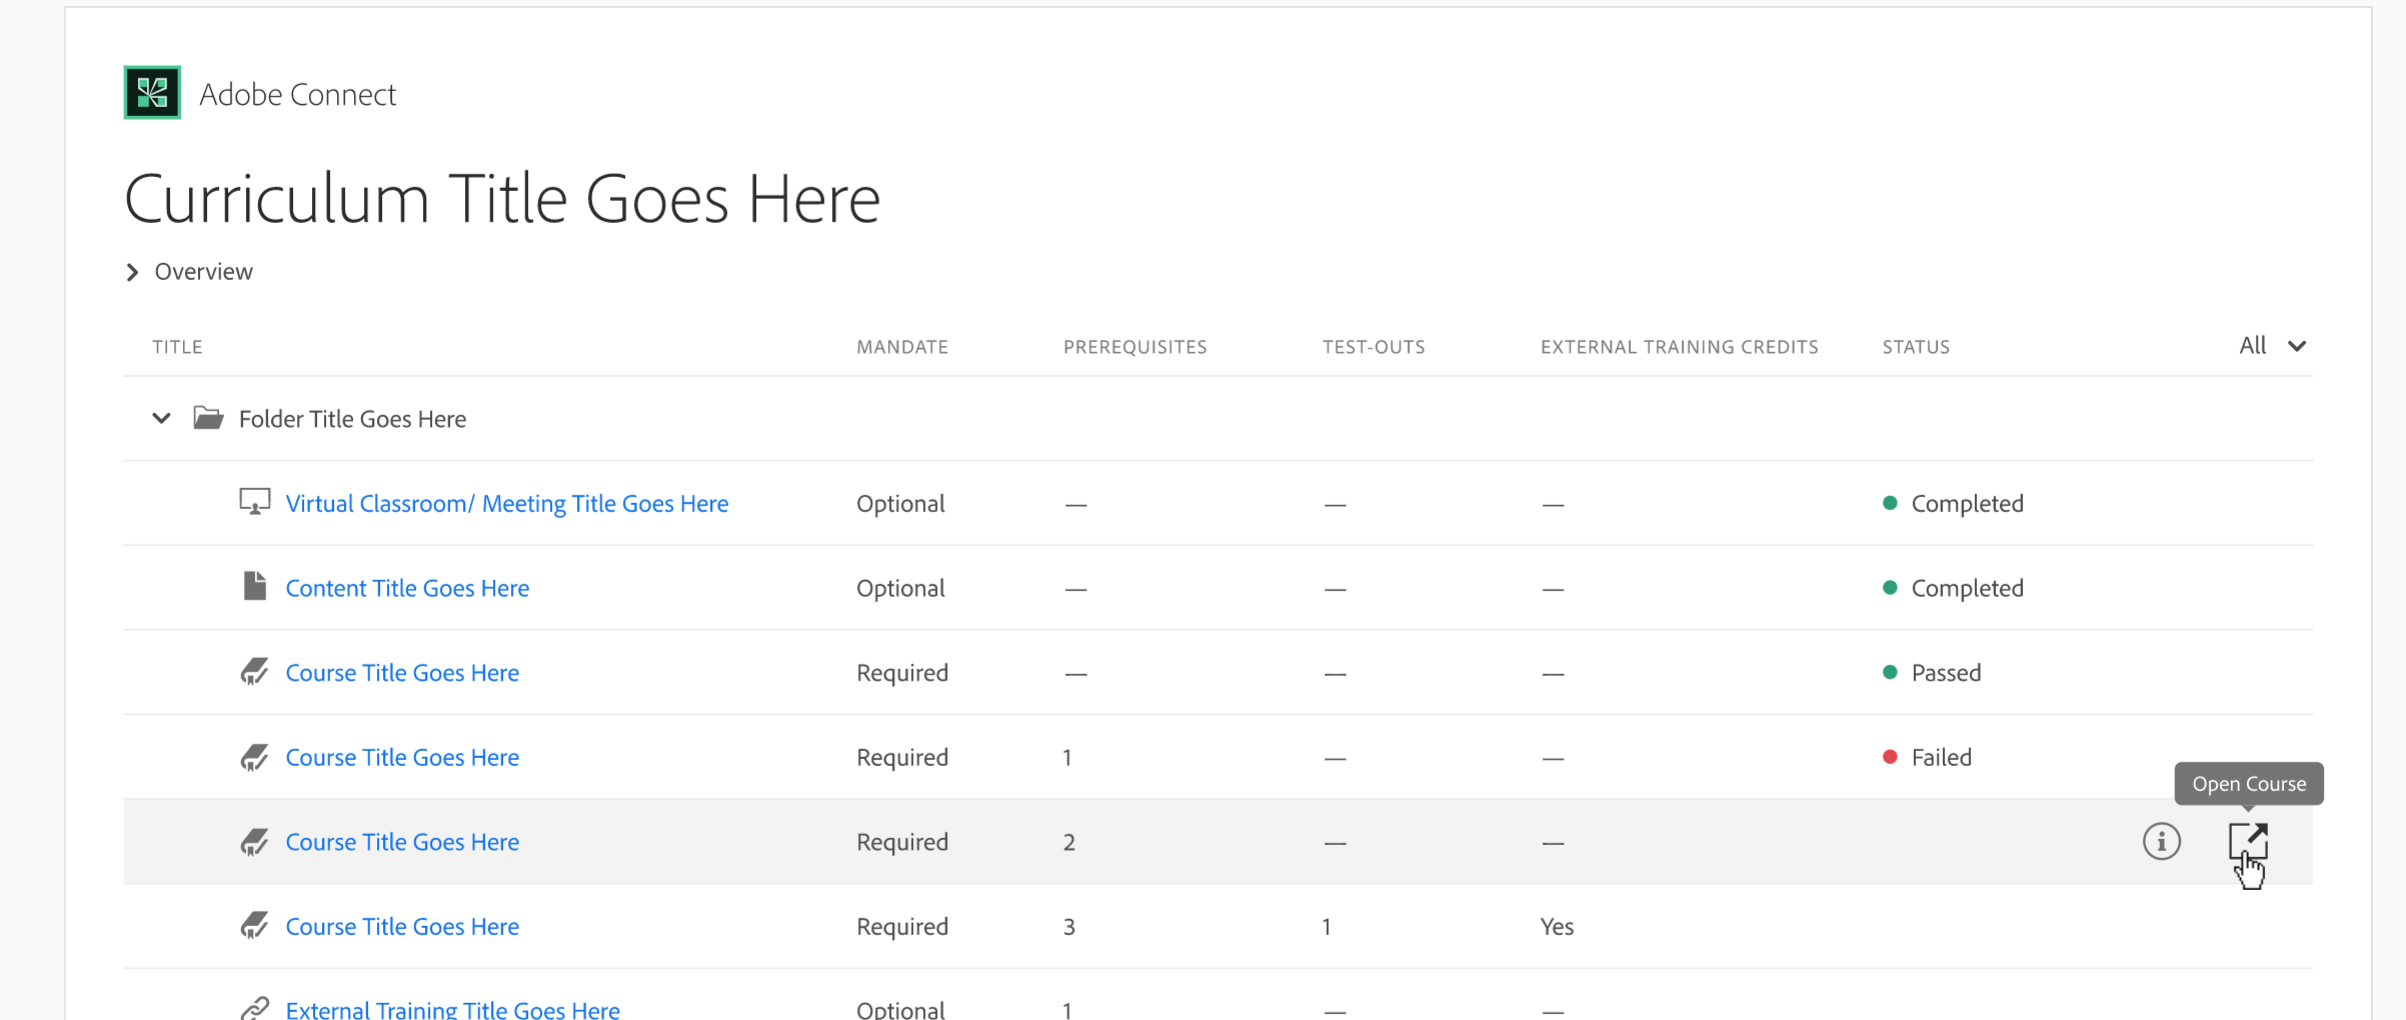
Task: Click the info icon in highlighted row
Action: pos(2161,841)
